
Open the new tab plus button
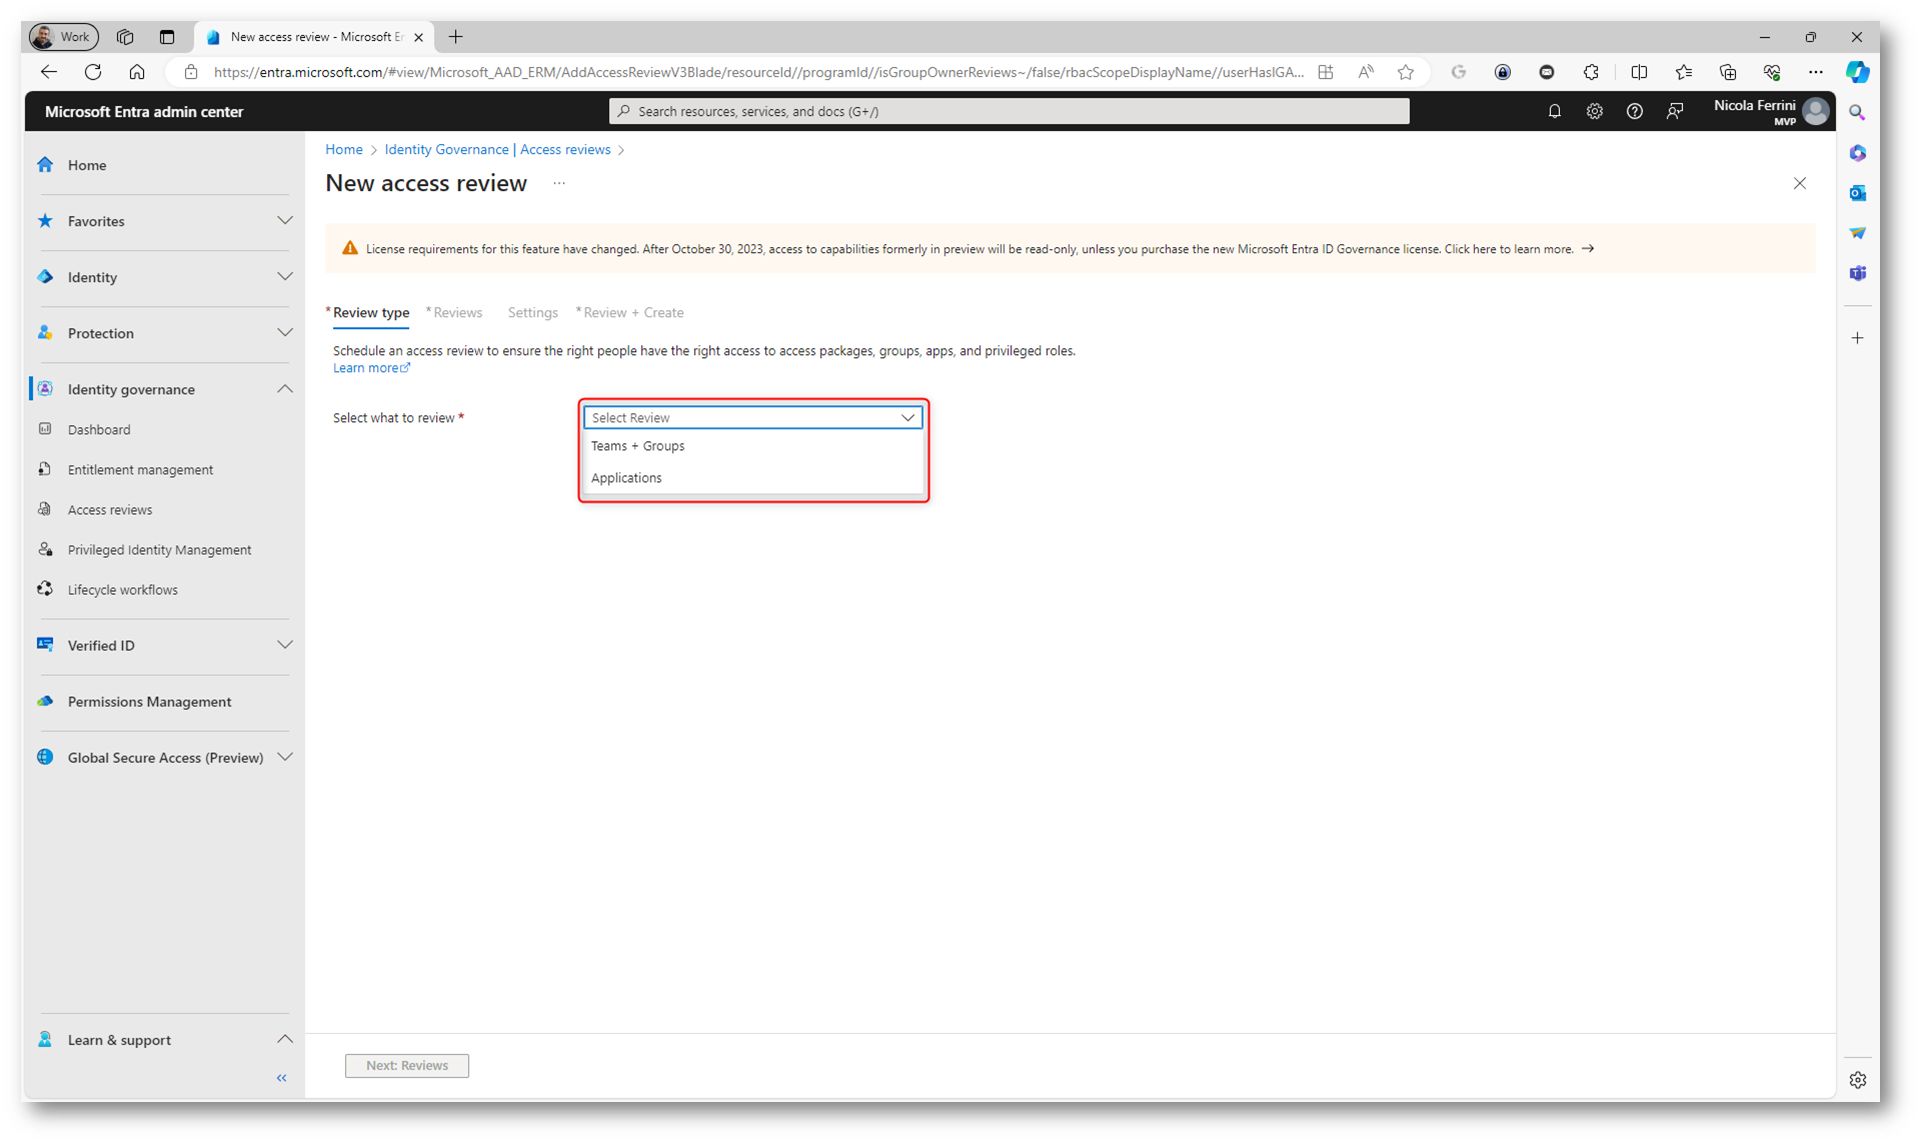(x=456, y=37)
